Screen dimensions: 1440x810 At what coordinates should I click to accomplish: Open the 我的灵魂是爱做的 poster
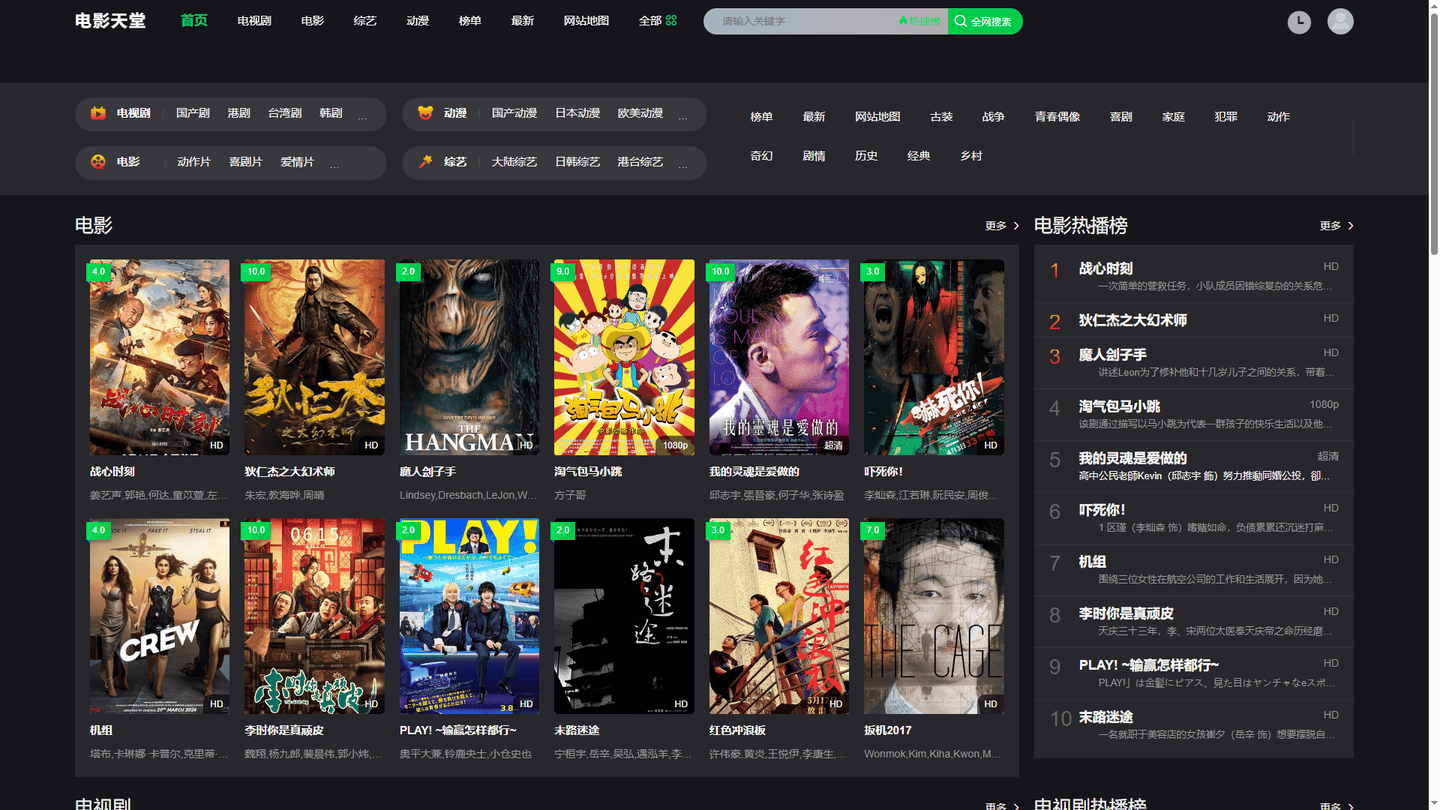tap(779, 358)
